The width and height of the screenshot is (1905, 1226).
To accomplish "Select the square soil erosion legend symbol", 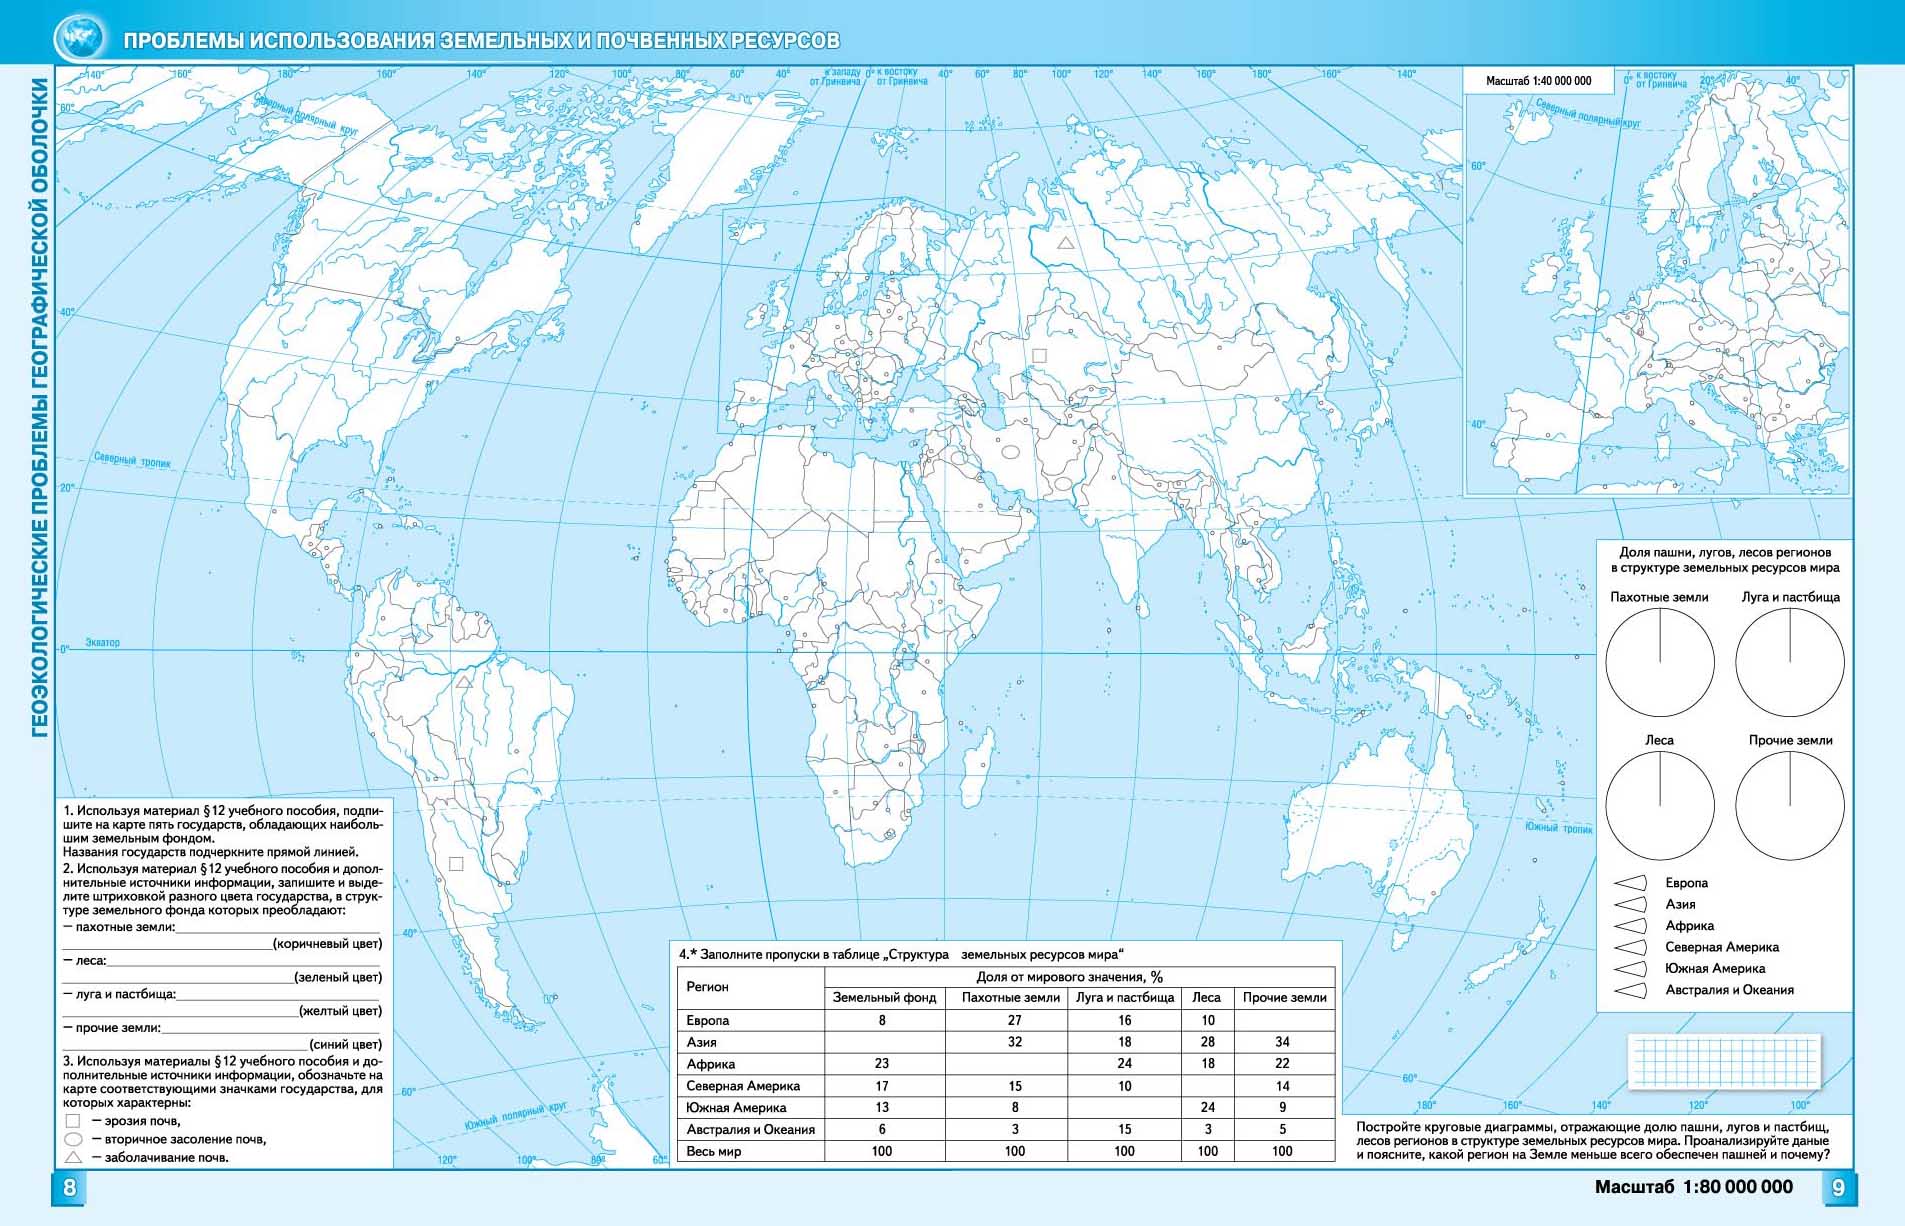I will [72, 1121].
